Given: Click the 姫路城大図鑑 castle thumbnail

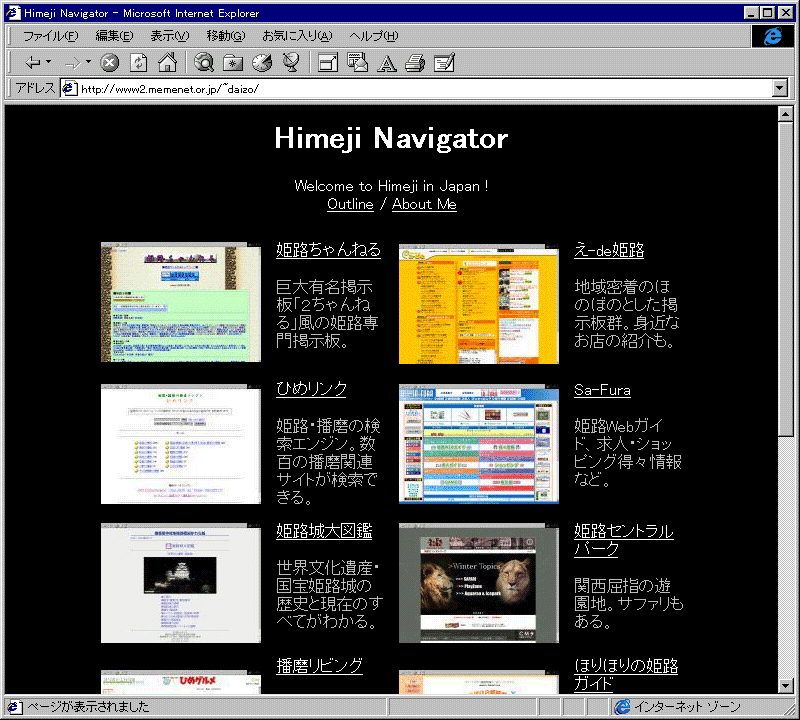Looking at the screenshot, I should coord(181,583).
